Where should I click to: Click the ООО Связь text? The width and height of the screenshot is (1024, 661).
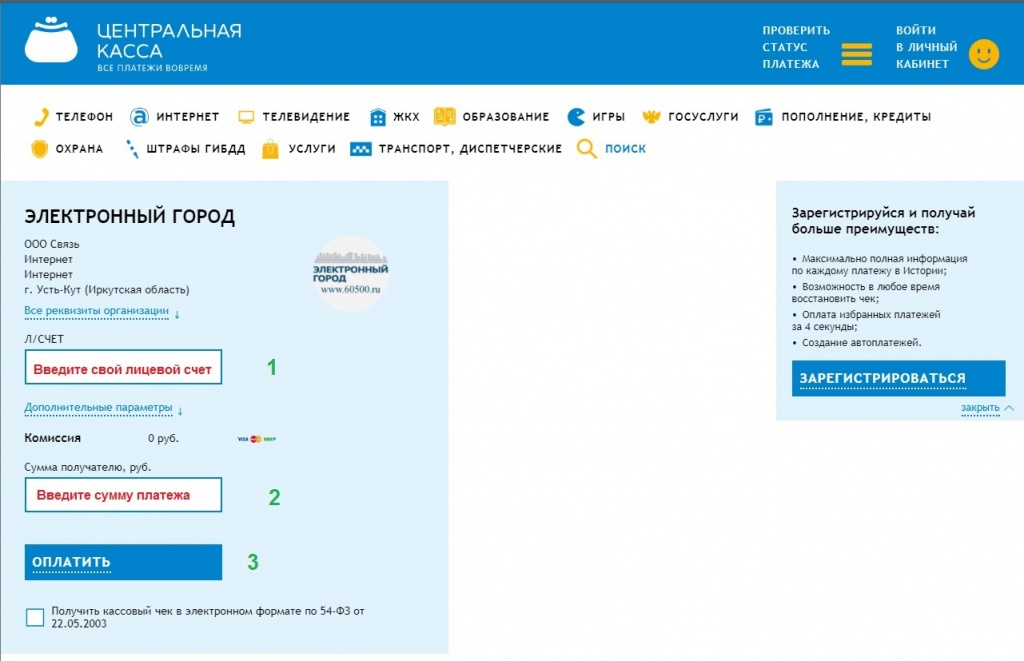(x=52, y=244)
